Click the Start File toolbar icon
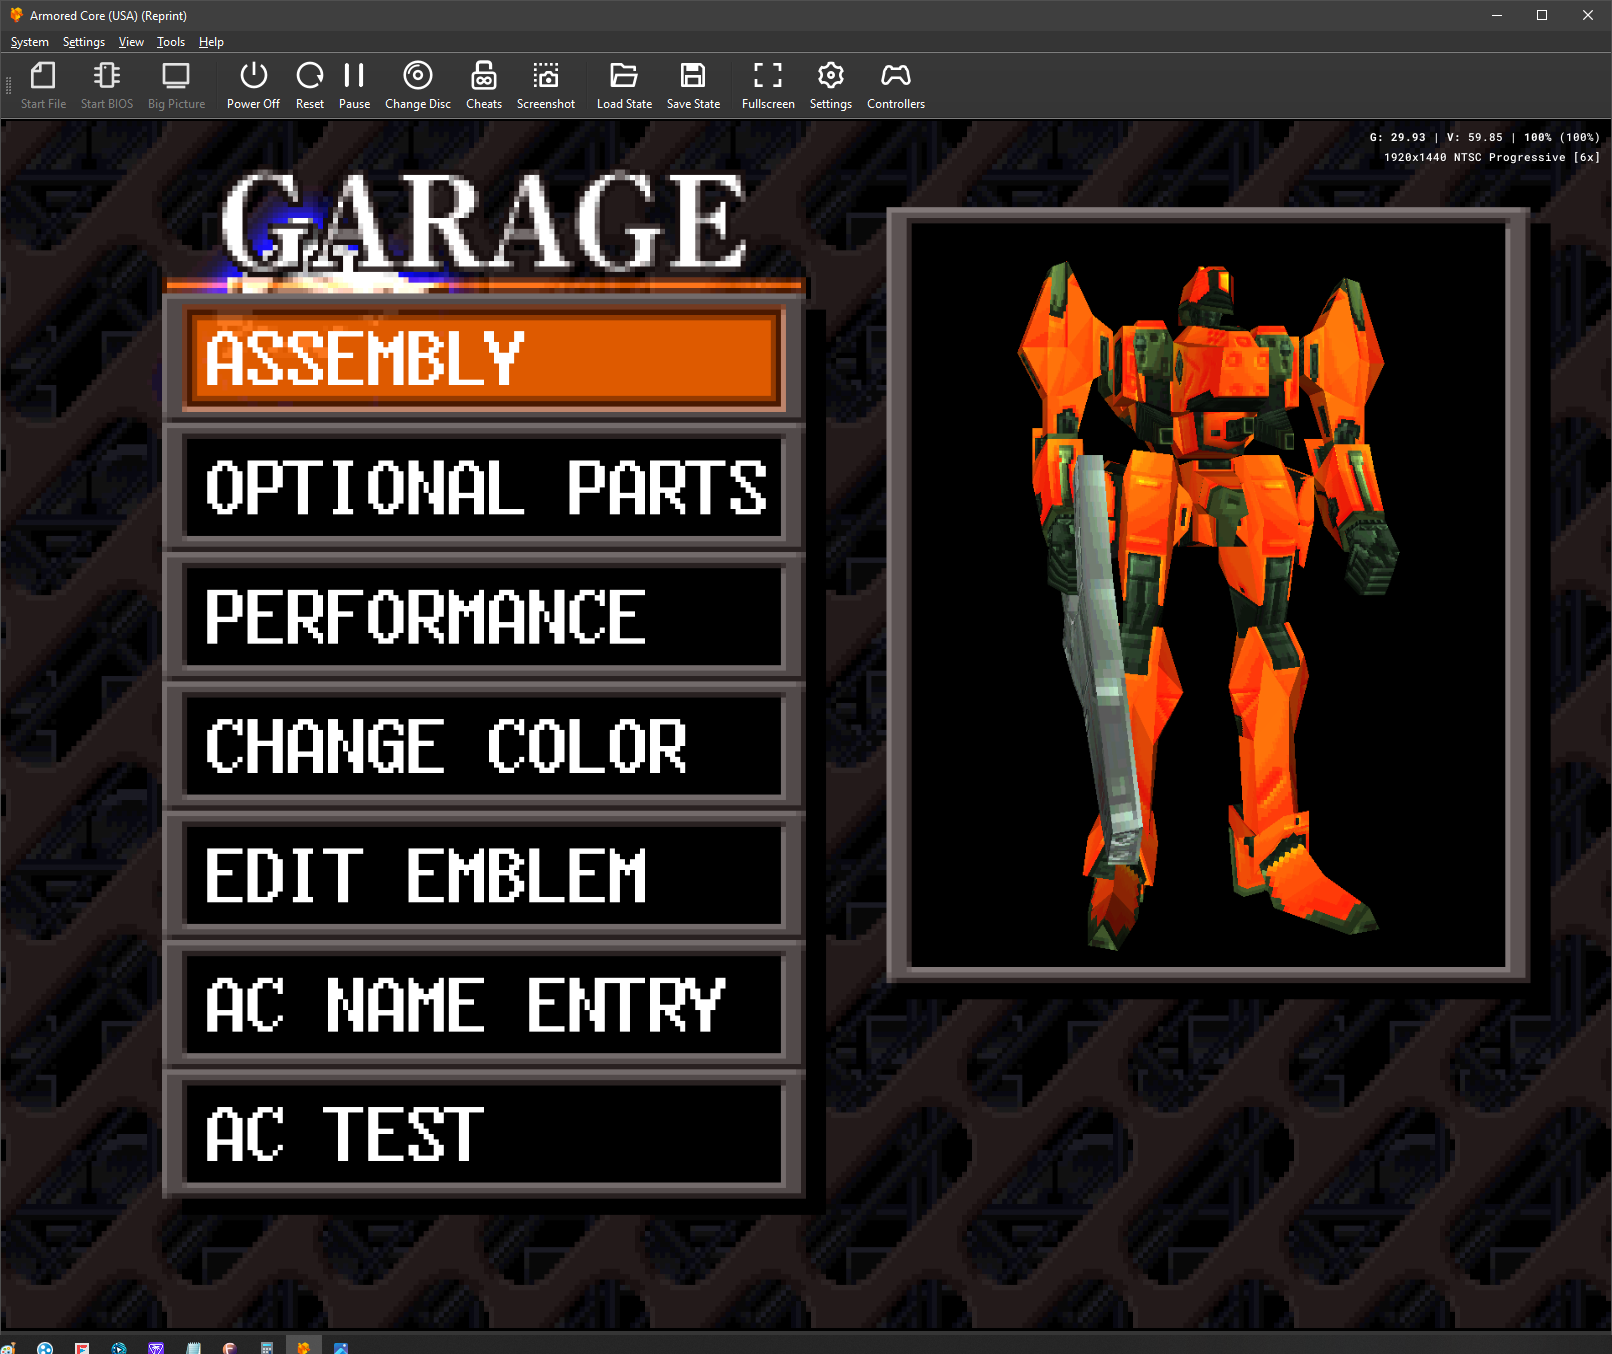This screenshot has width=1612, height=1354. [x=43, y=86]
